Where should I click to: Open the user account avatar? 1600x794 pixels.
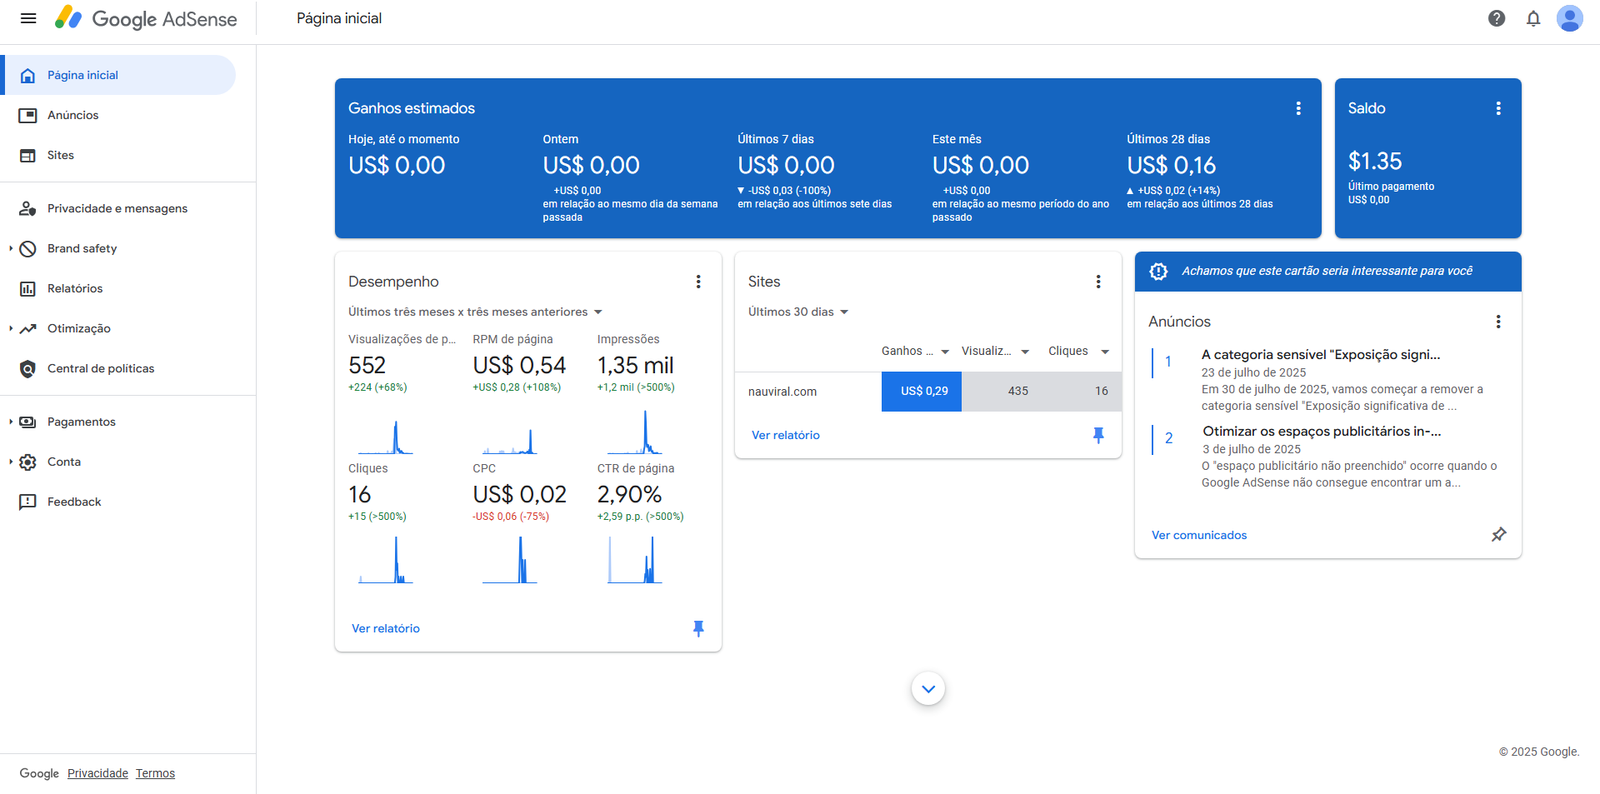point(1569,18)
